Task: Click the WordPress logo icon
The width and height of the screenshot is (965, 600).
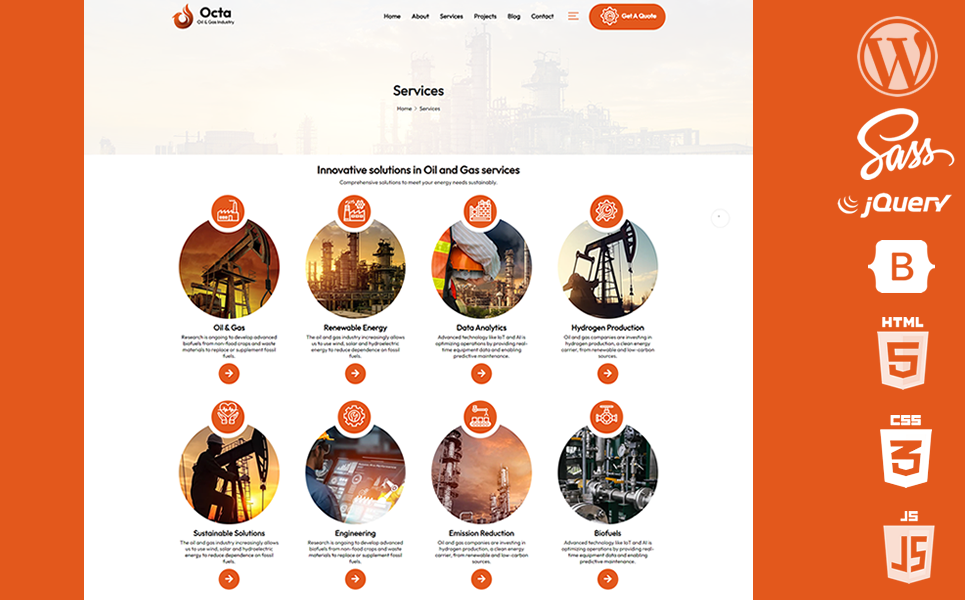Action: click(x=897, y=56)
